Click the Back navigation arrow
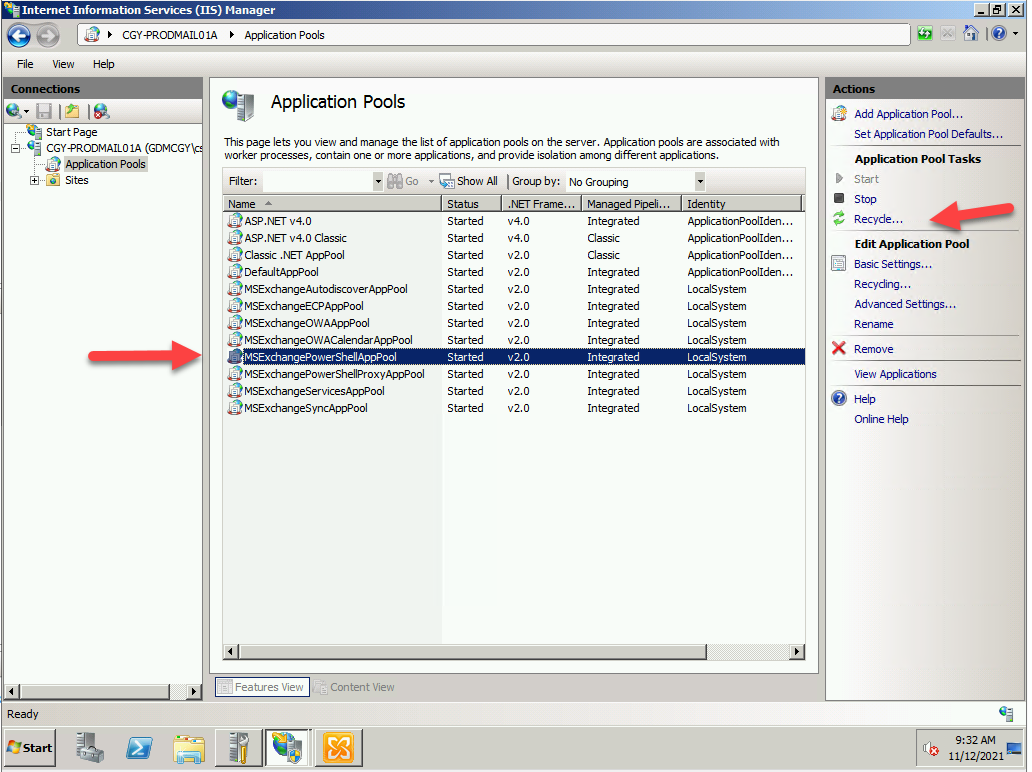Image resolution: width=1032 pixels, height=772 pixels. 19,36
